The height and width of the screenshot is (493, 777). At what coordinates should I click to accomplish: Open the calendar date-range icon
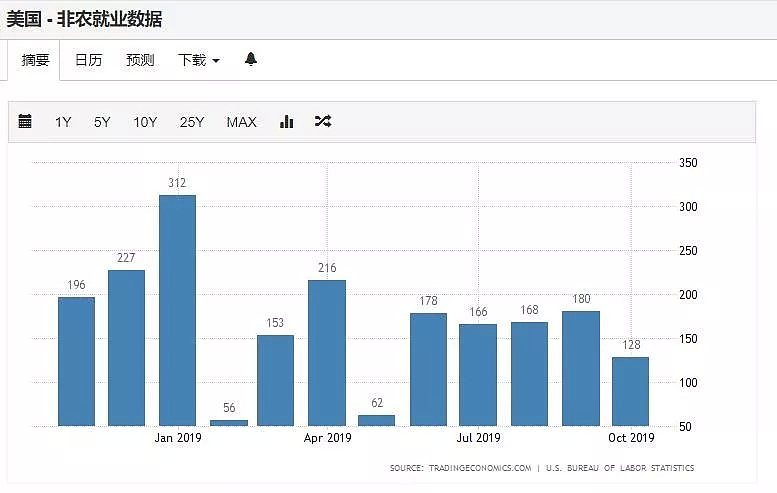[x=25, y=121]
